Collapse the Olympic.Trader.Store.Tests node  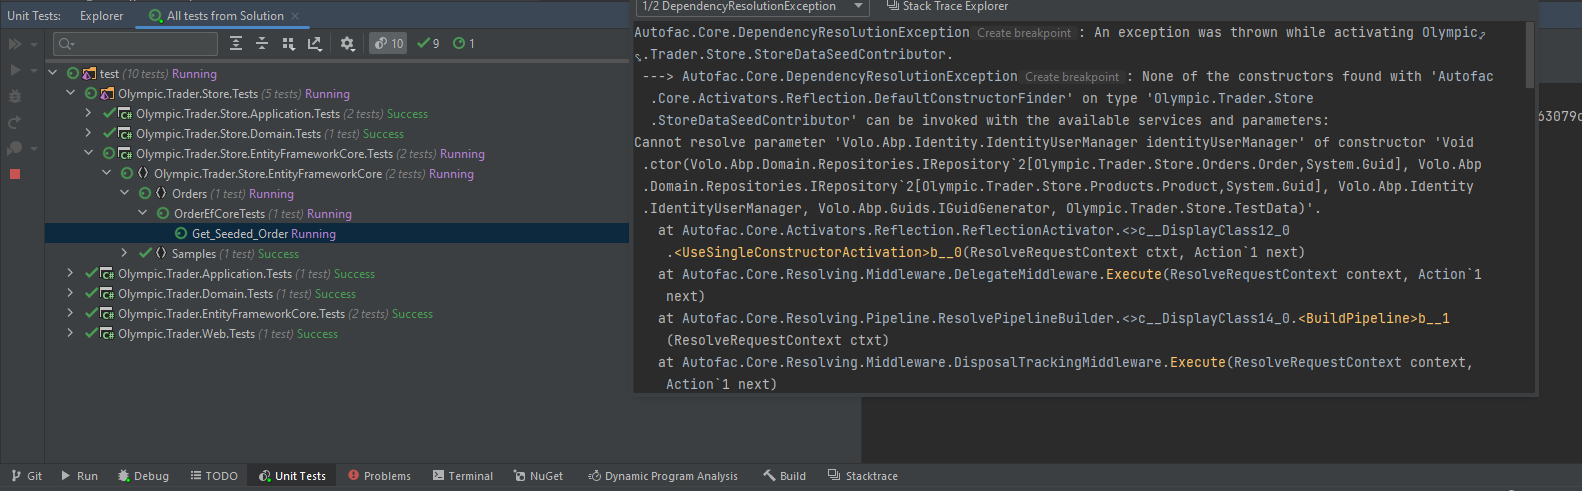point(71,94)
